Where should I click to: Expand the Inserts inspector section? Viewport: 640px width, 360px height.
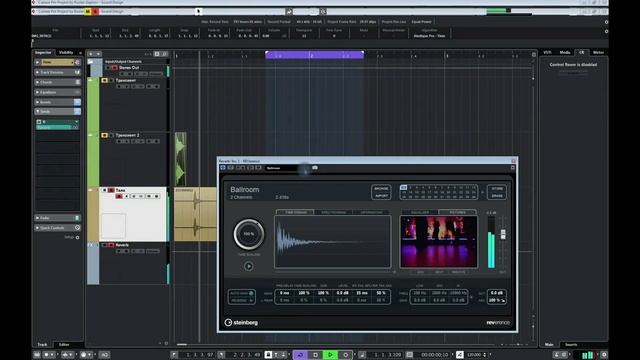57,102
